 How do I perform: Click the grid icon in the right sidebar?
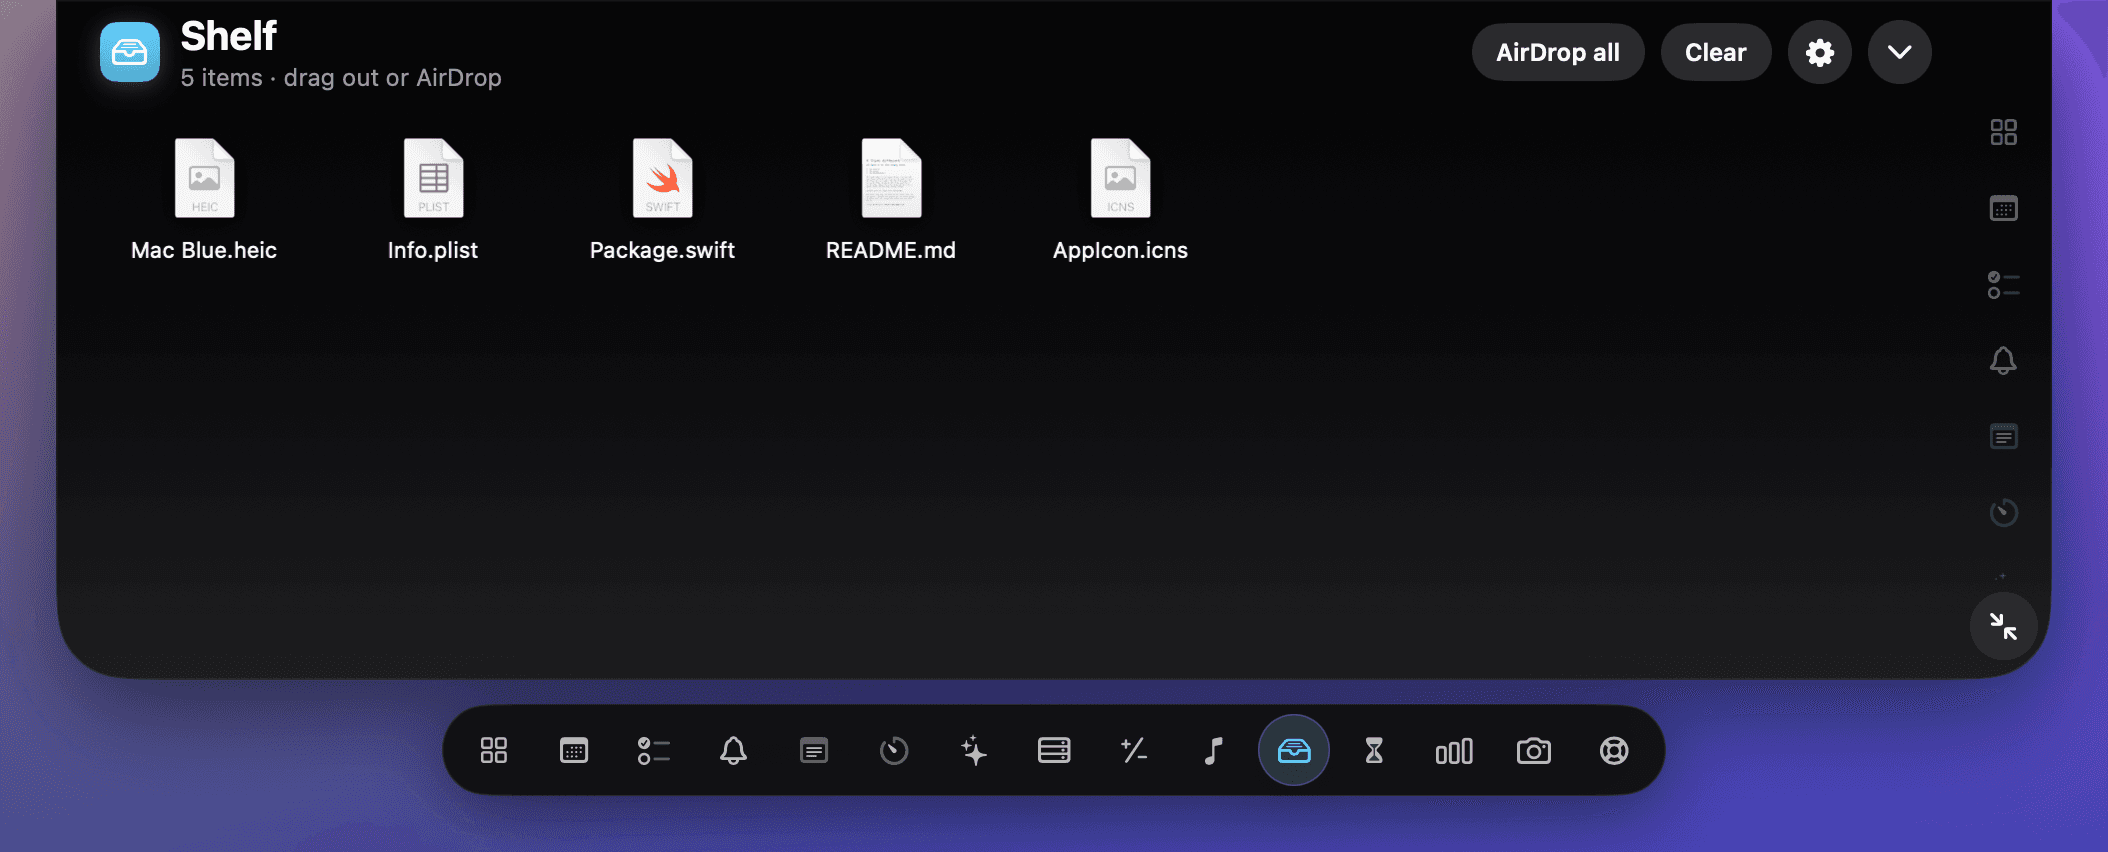click(2004, 132)
